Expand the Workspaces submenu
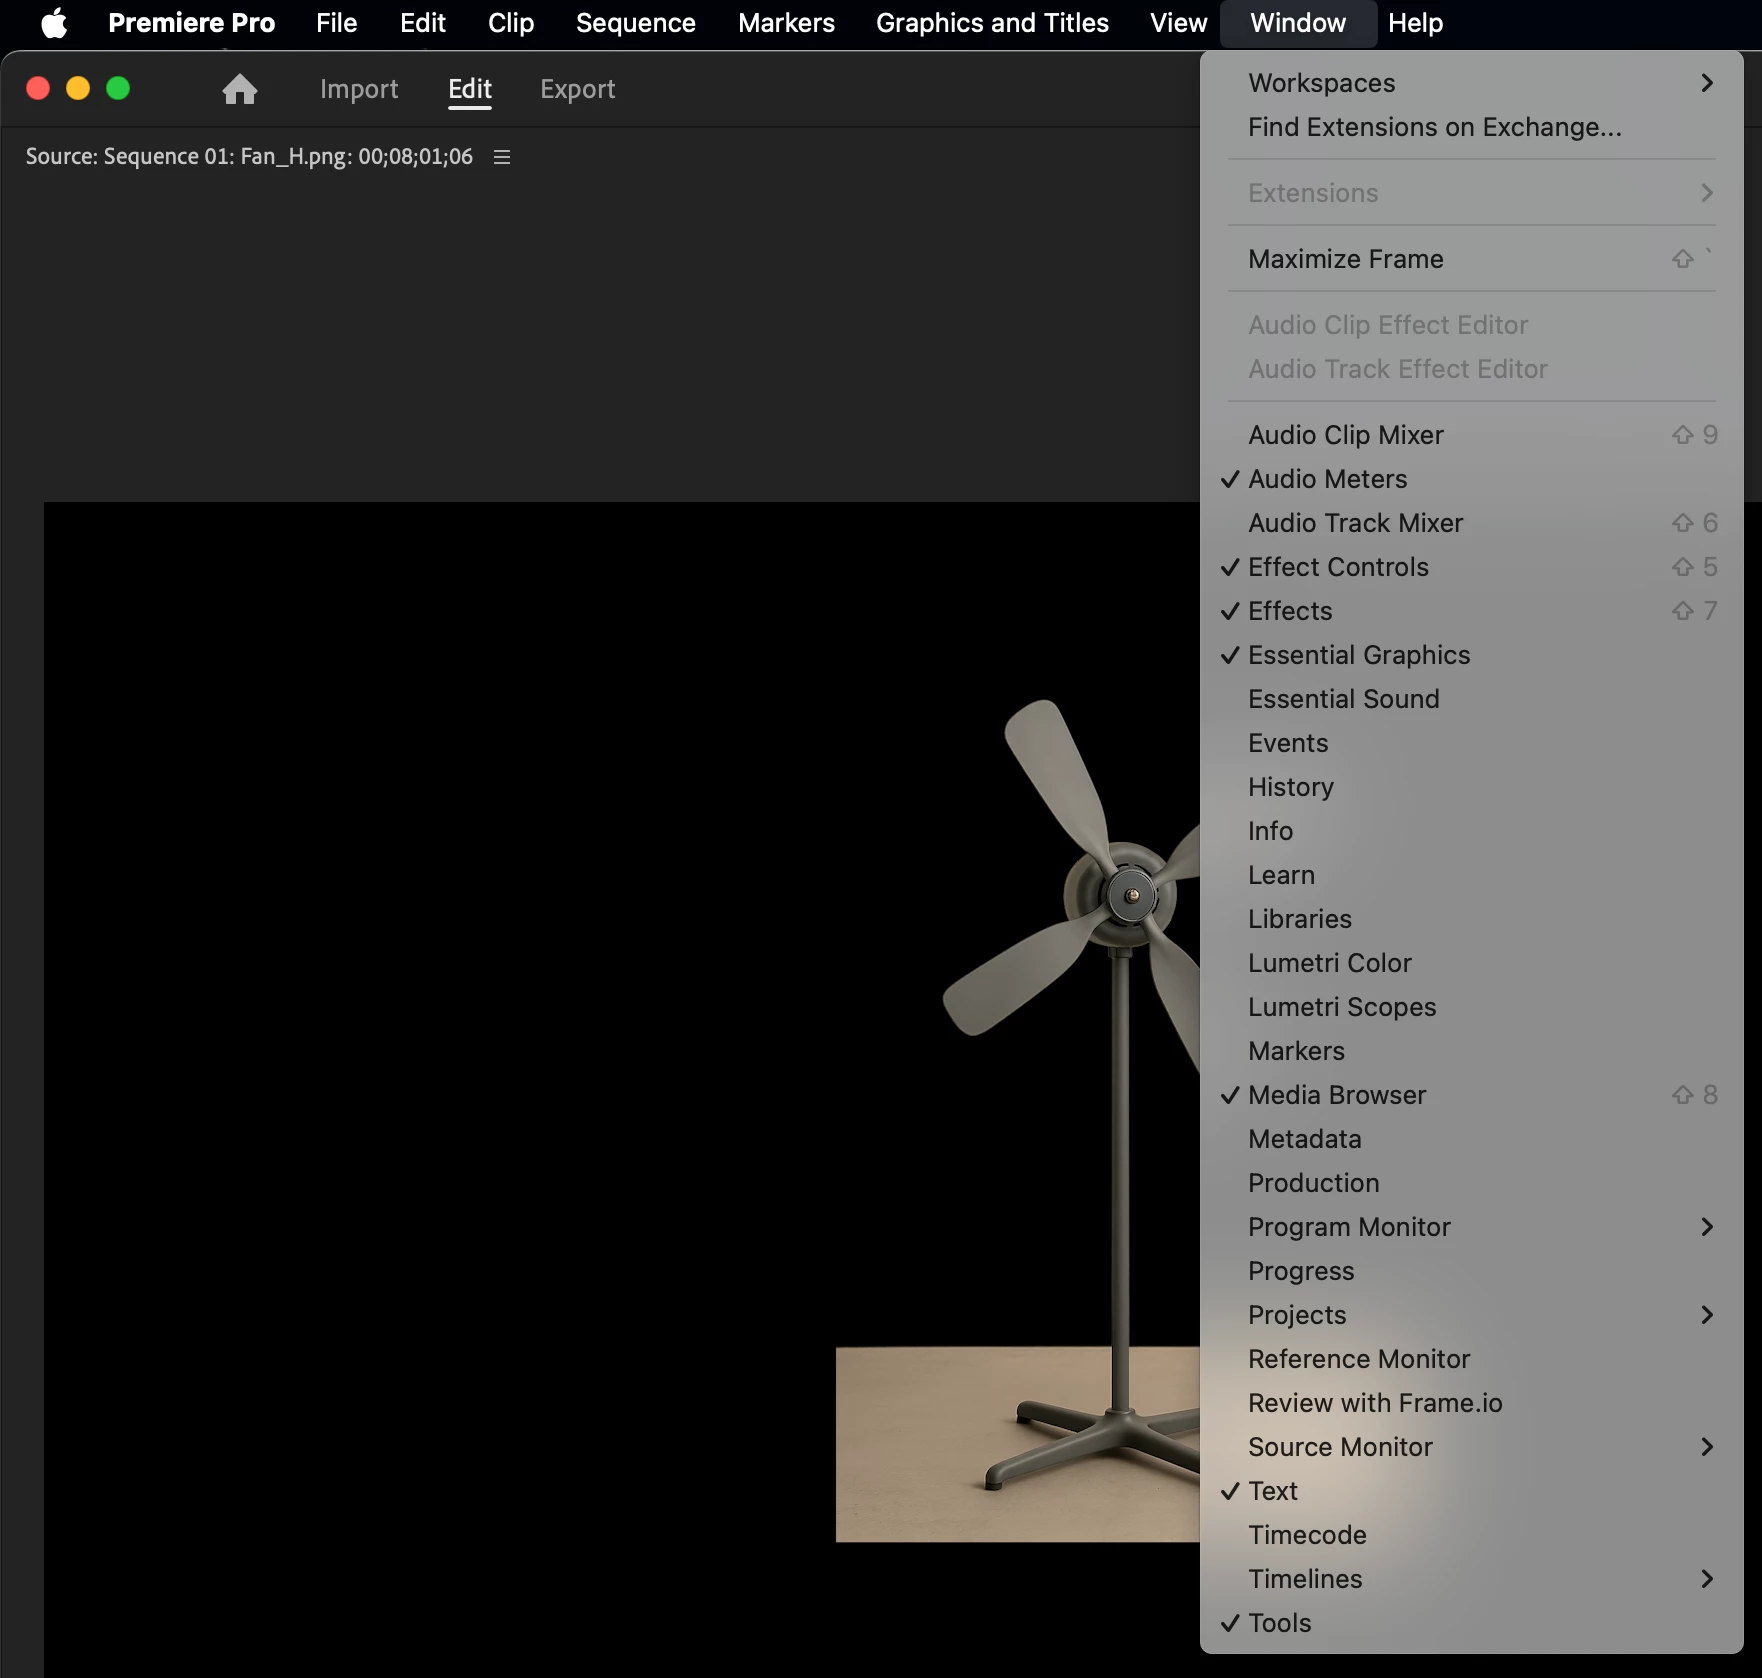Viewport: 1762px width, 1678px height. 1472,83
